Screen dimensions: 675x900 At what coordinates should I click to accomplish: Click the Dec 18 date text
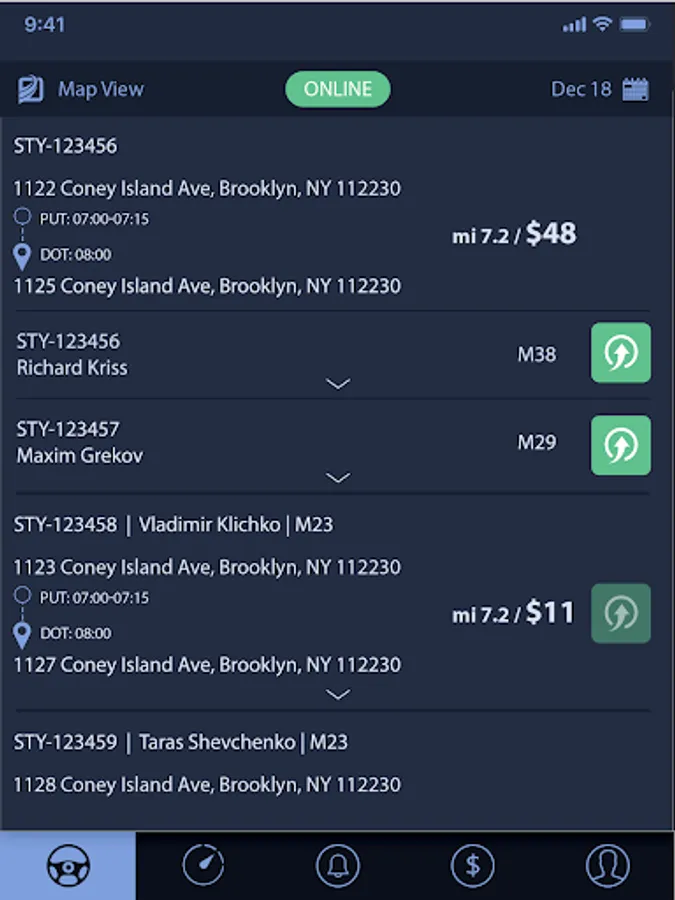point(581,89)
